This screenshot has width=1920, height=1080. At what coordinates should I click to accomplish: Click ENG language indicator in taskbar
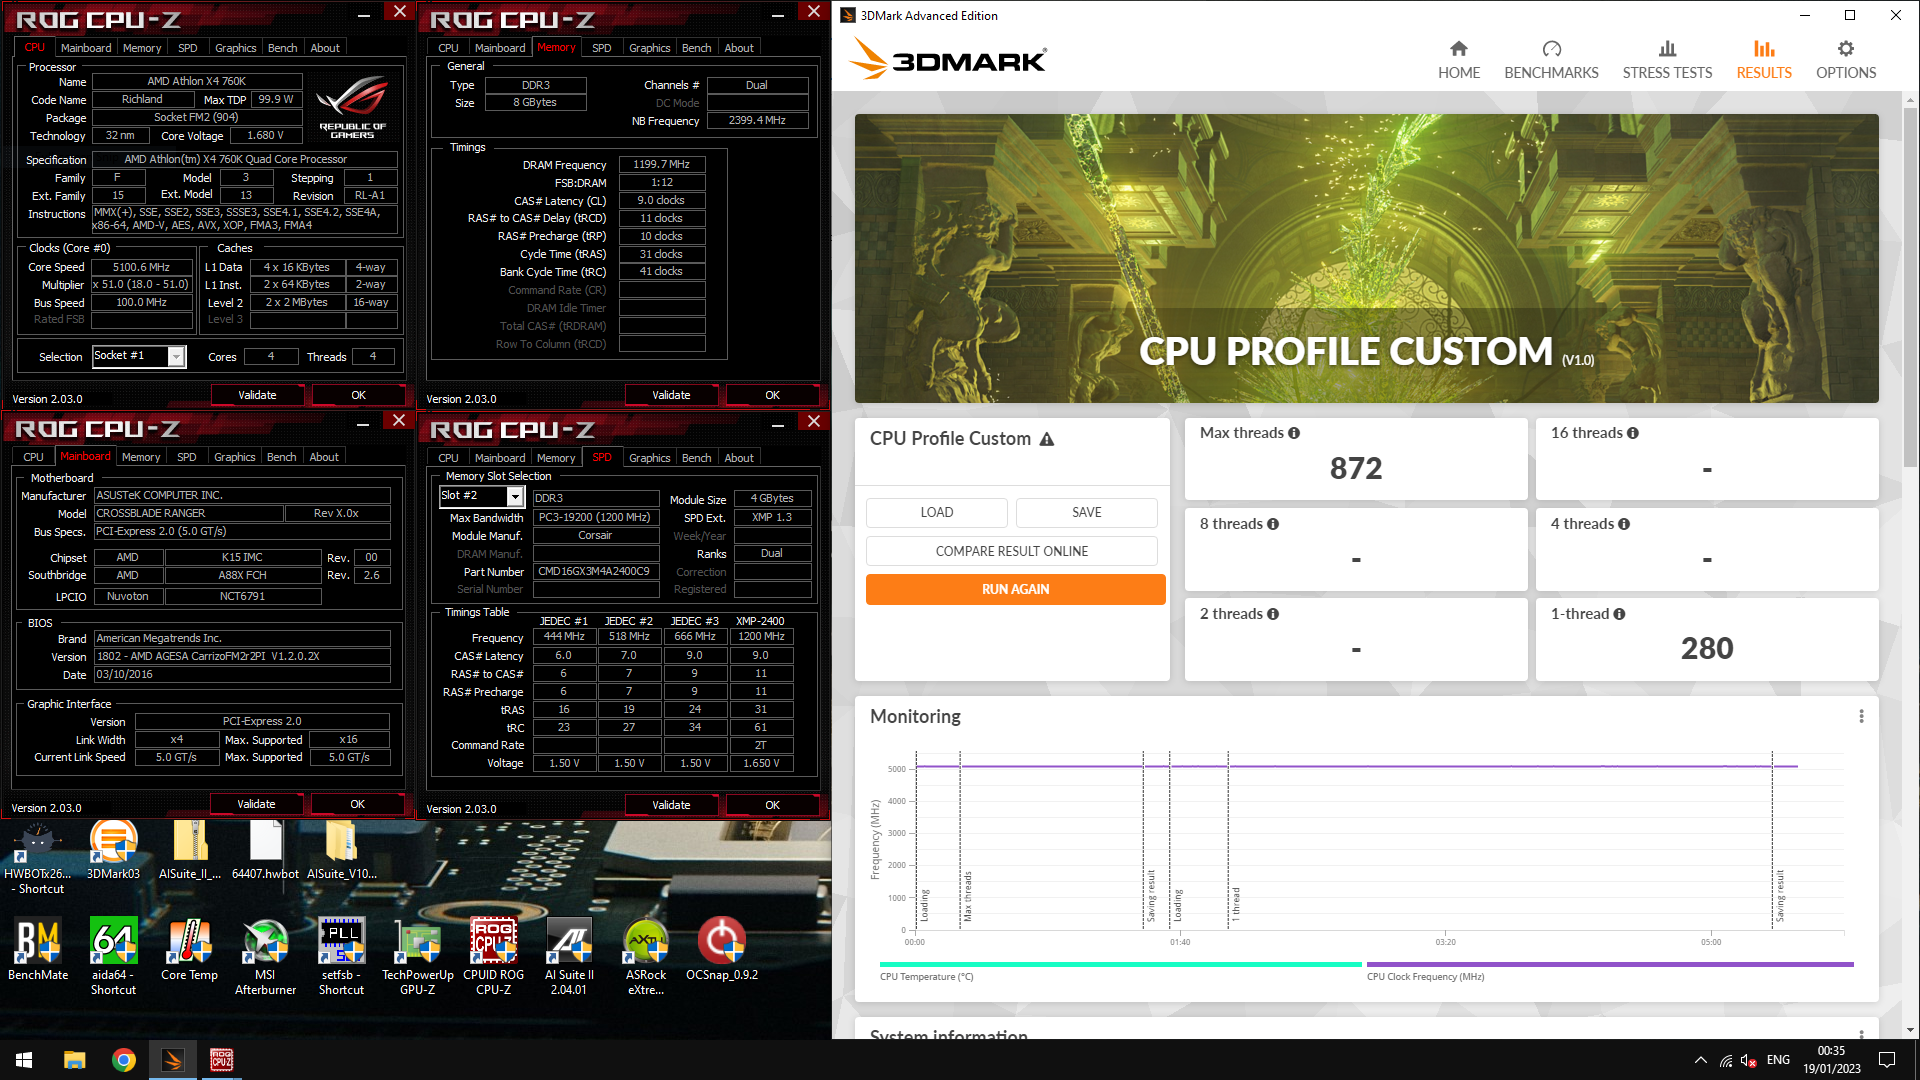1778,1060
